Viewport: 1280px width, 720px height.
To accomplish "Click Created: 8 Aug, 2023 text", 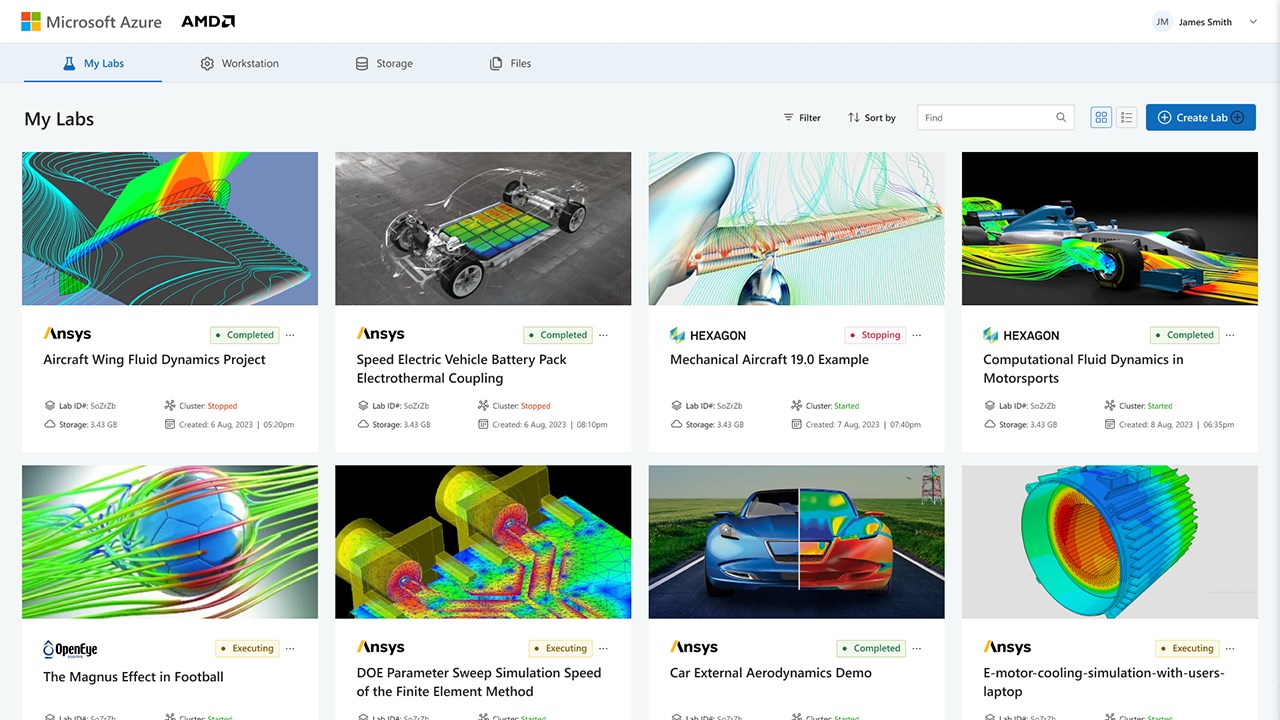I will click(x=1176, y=424).
